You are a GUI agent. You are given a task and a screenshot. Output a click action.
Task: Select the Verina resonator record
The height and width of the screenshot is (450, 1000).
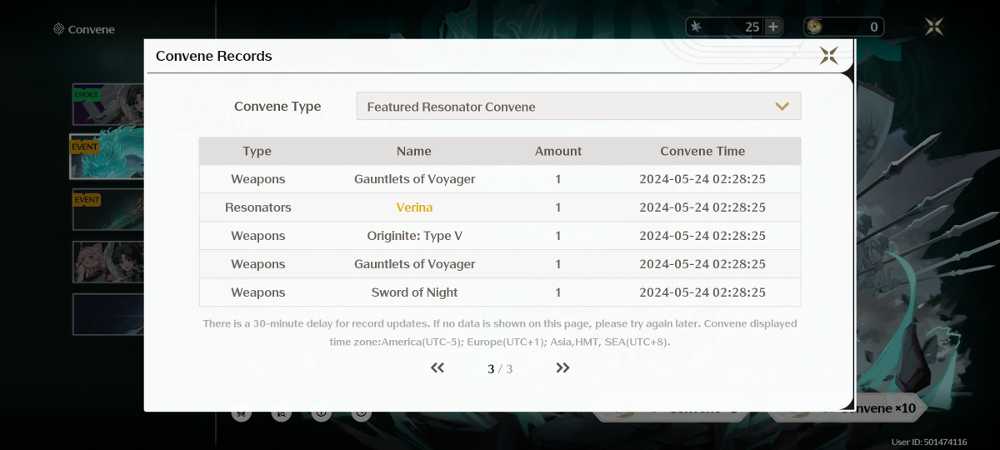click(x=500, y=207)
